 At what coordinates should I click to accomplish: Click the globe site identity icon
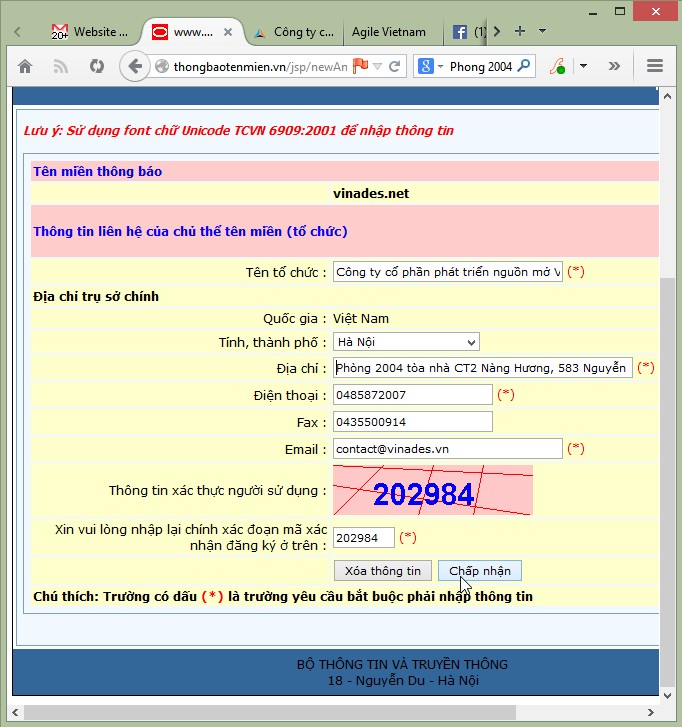(x=162, y=67)
